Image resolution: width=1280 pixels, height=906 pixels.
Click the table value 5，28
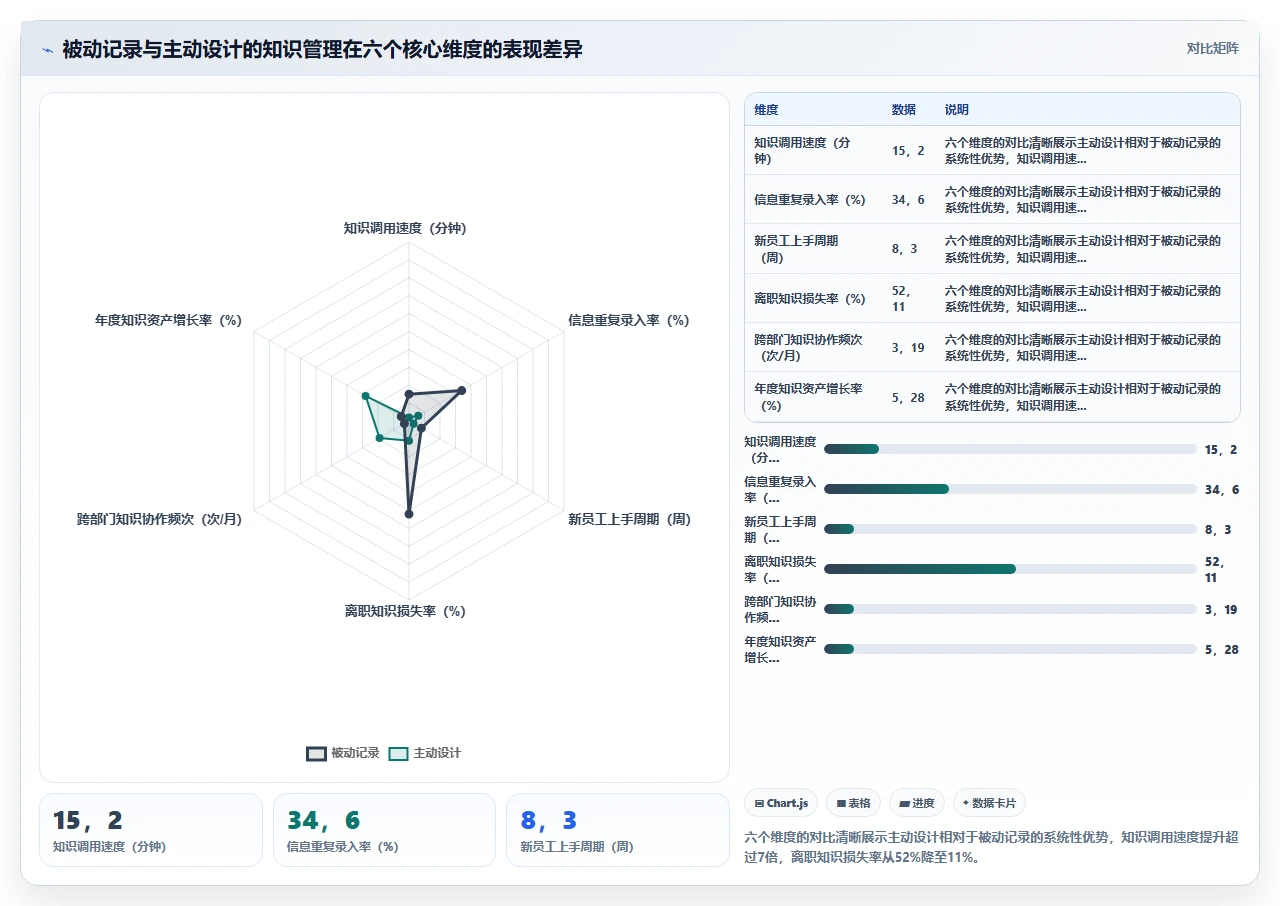[908, 397]
